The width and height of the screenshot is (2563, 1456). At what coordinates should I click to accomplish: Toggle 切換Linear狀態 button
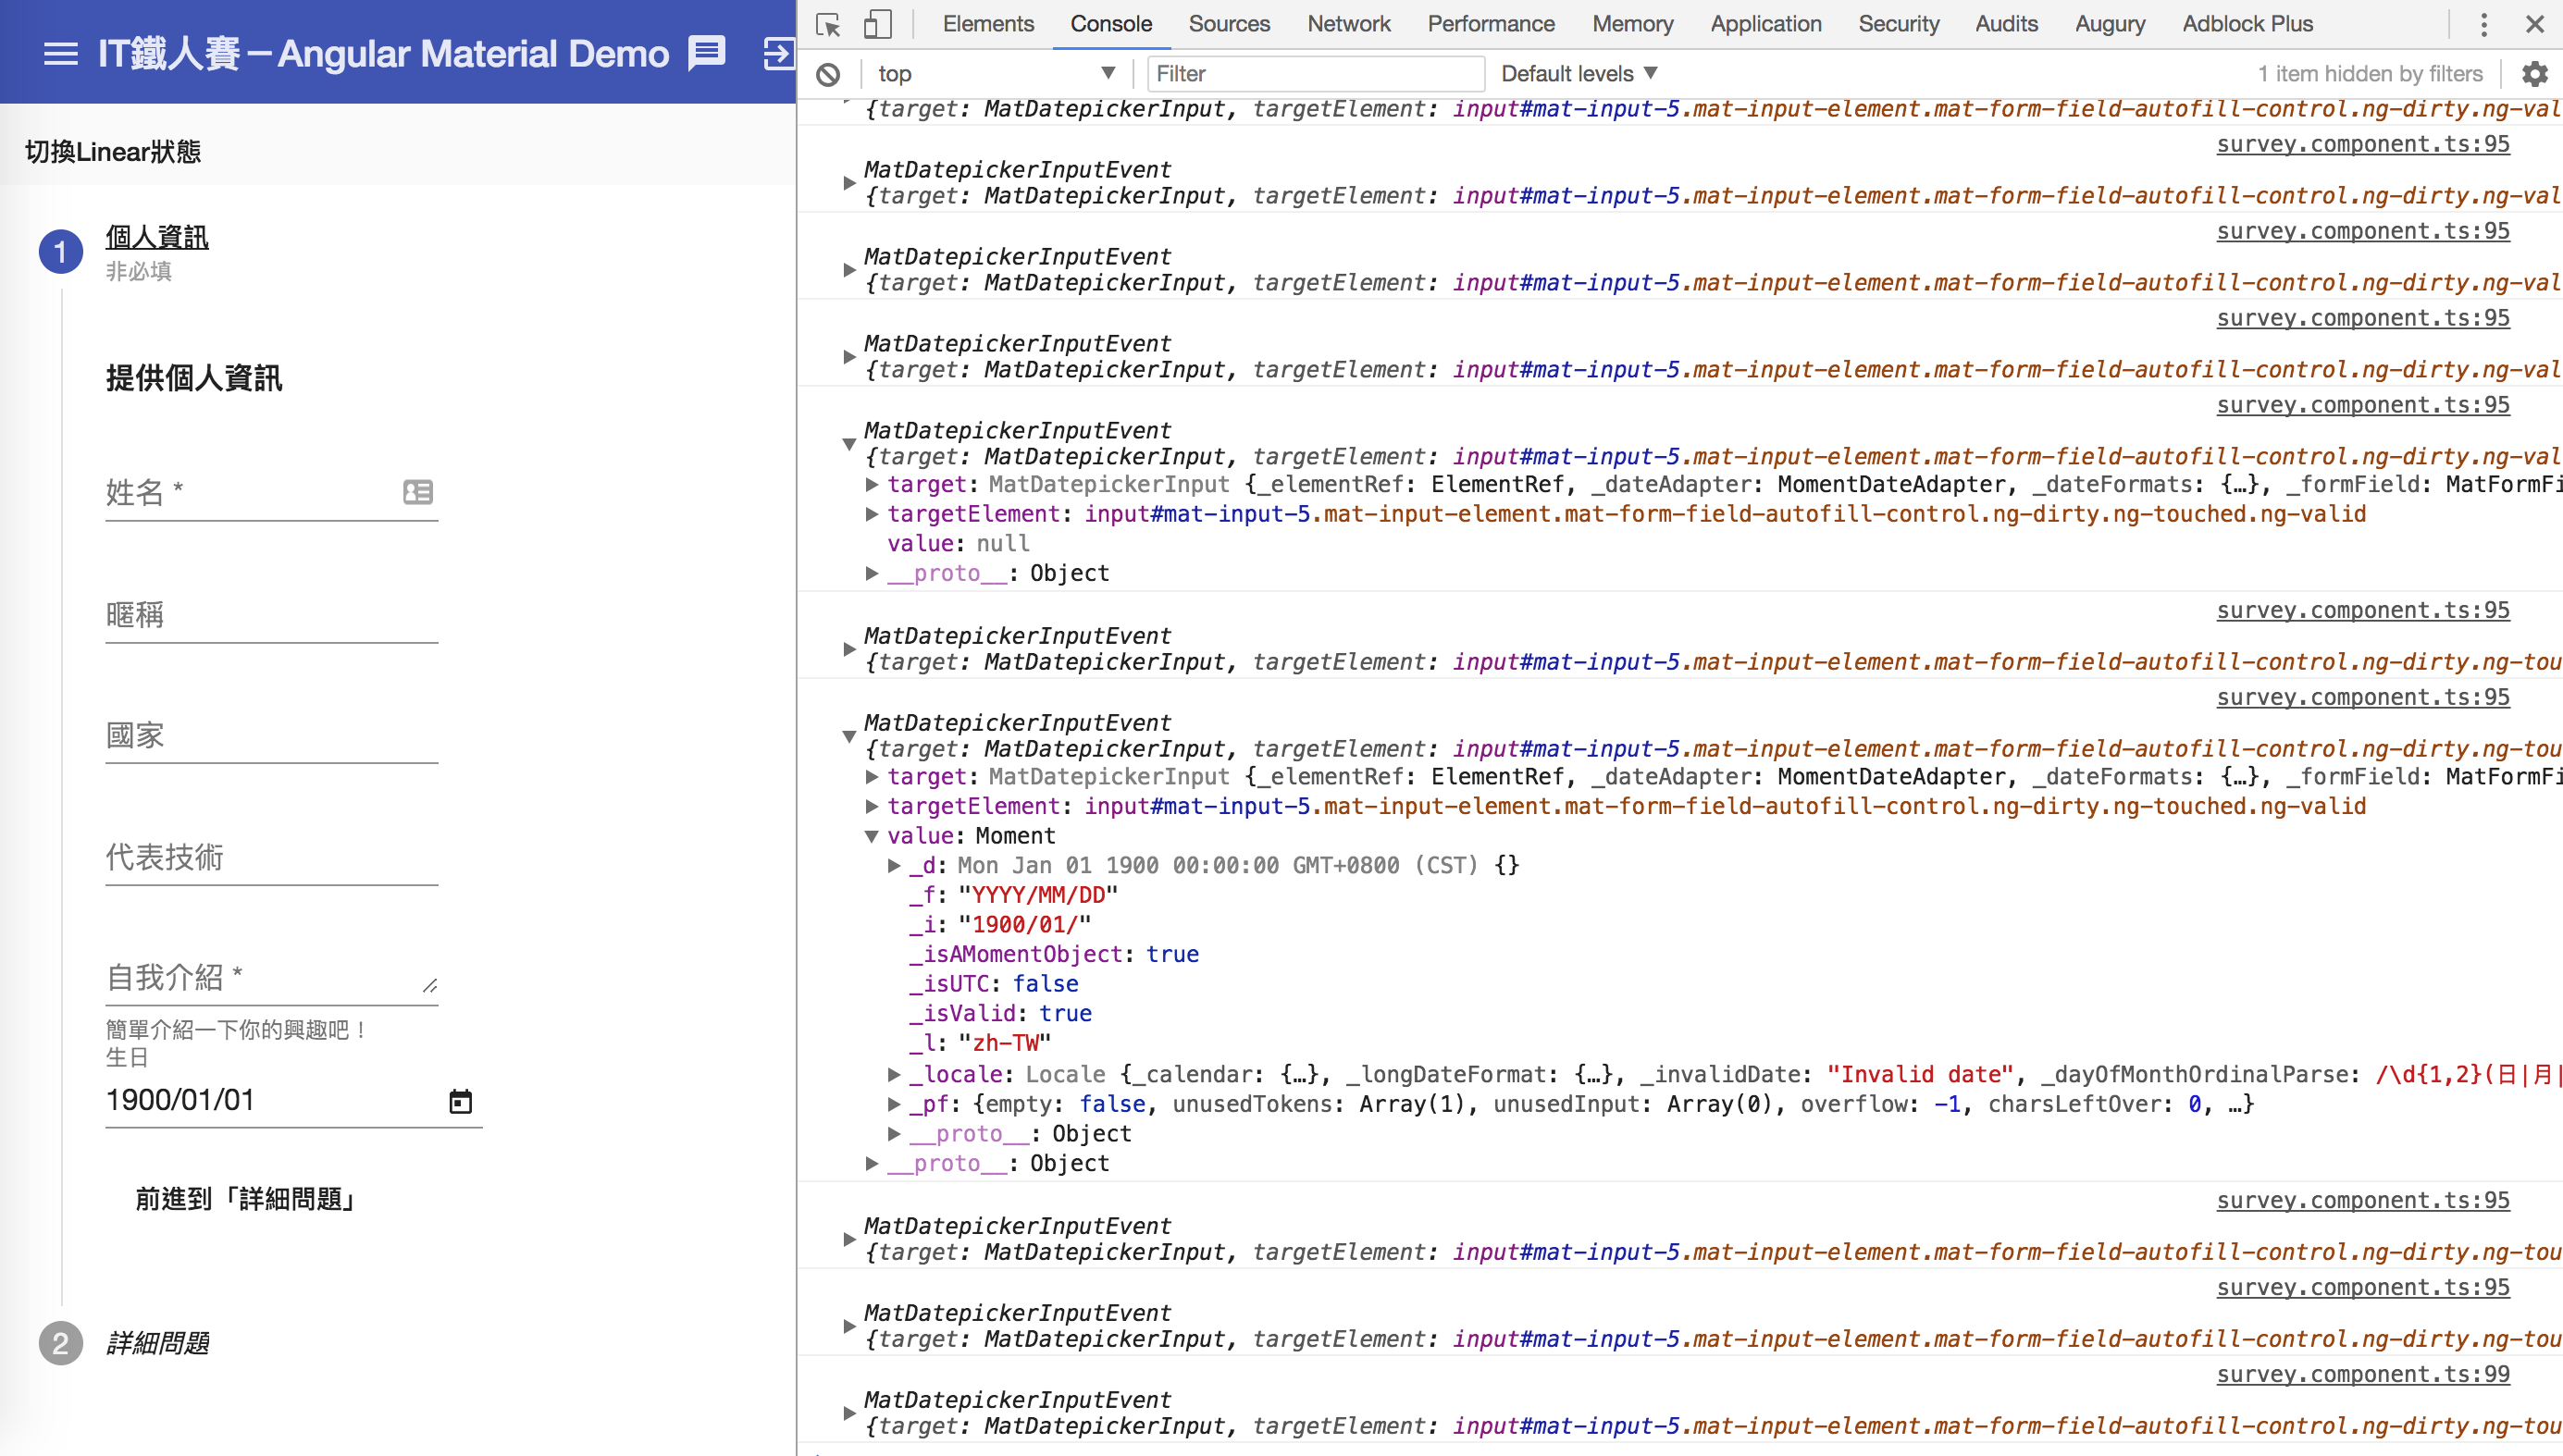pyautogui.click(x=113, y=151)
